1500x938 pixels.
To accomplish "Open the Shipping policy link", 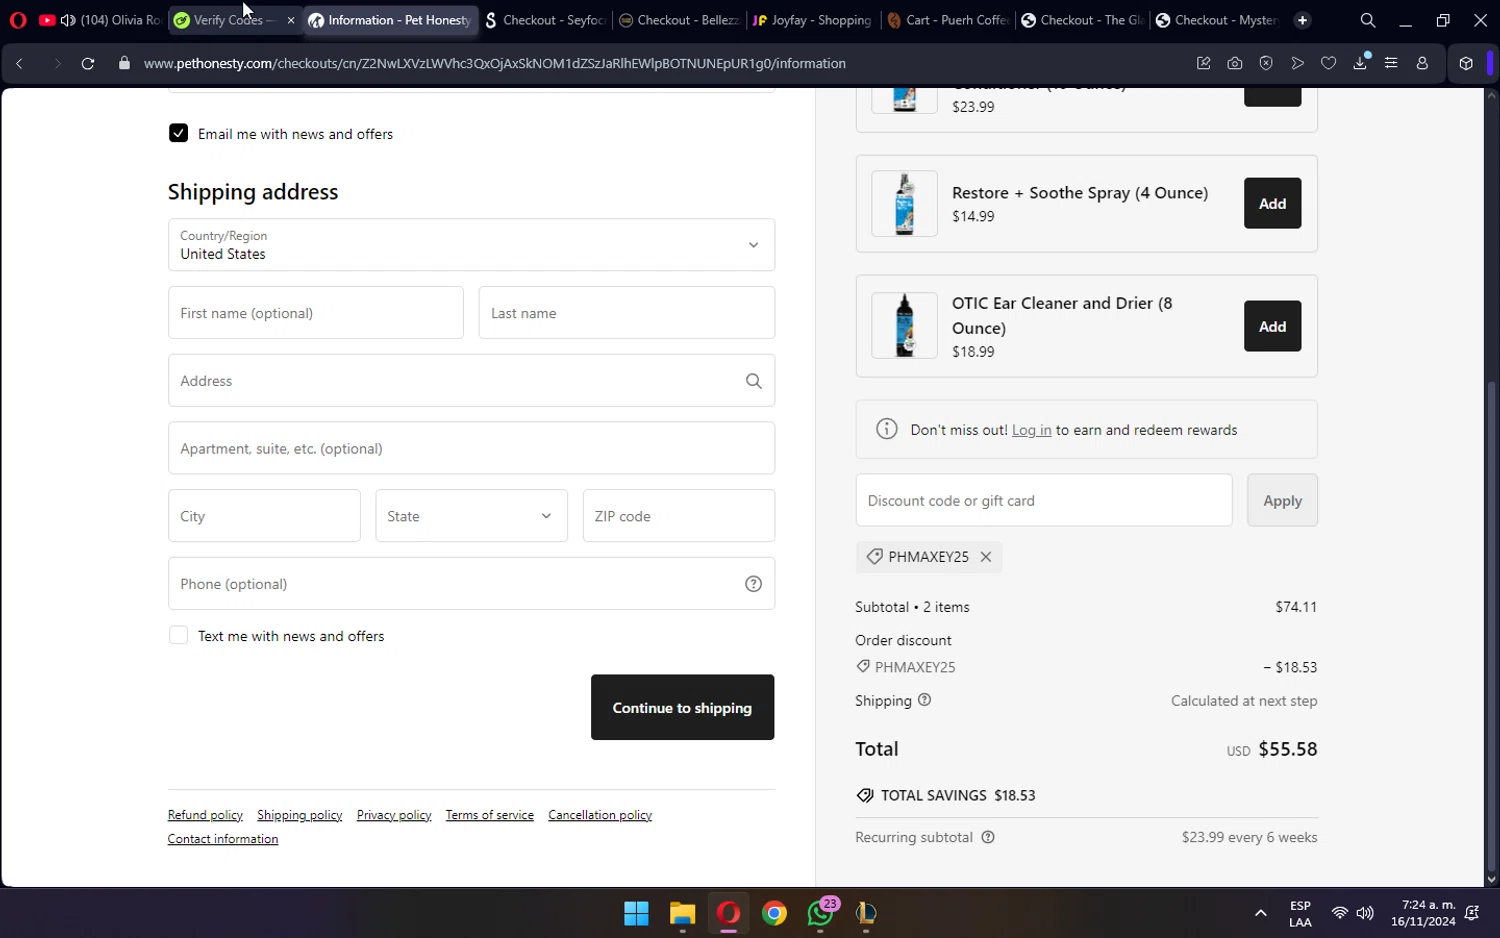I will [x=299, y=815].
